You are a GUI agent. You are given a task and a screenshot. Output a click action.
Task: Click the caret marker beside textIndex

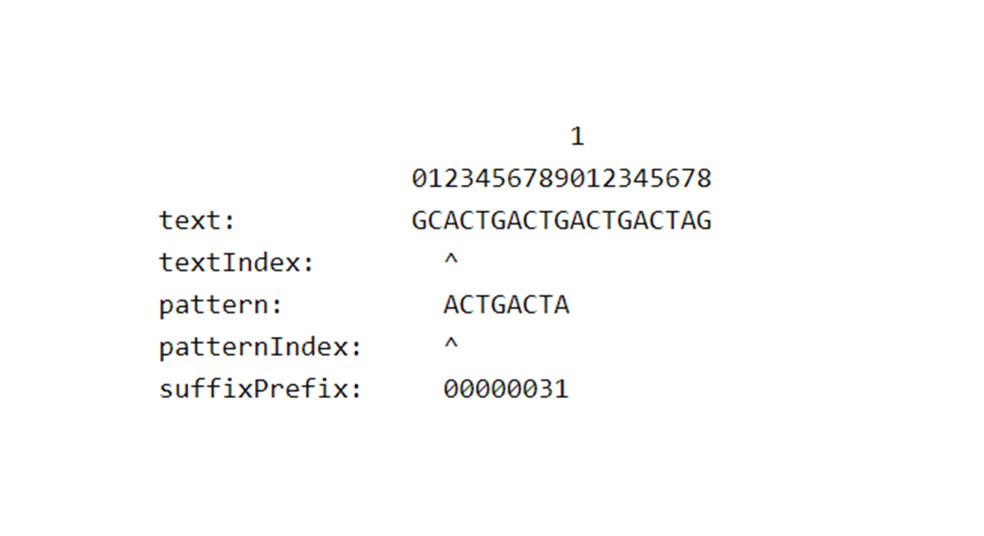451,261
